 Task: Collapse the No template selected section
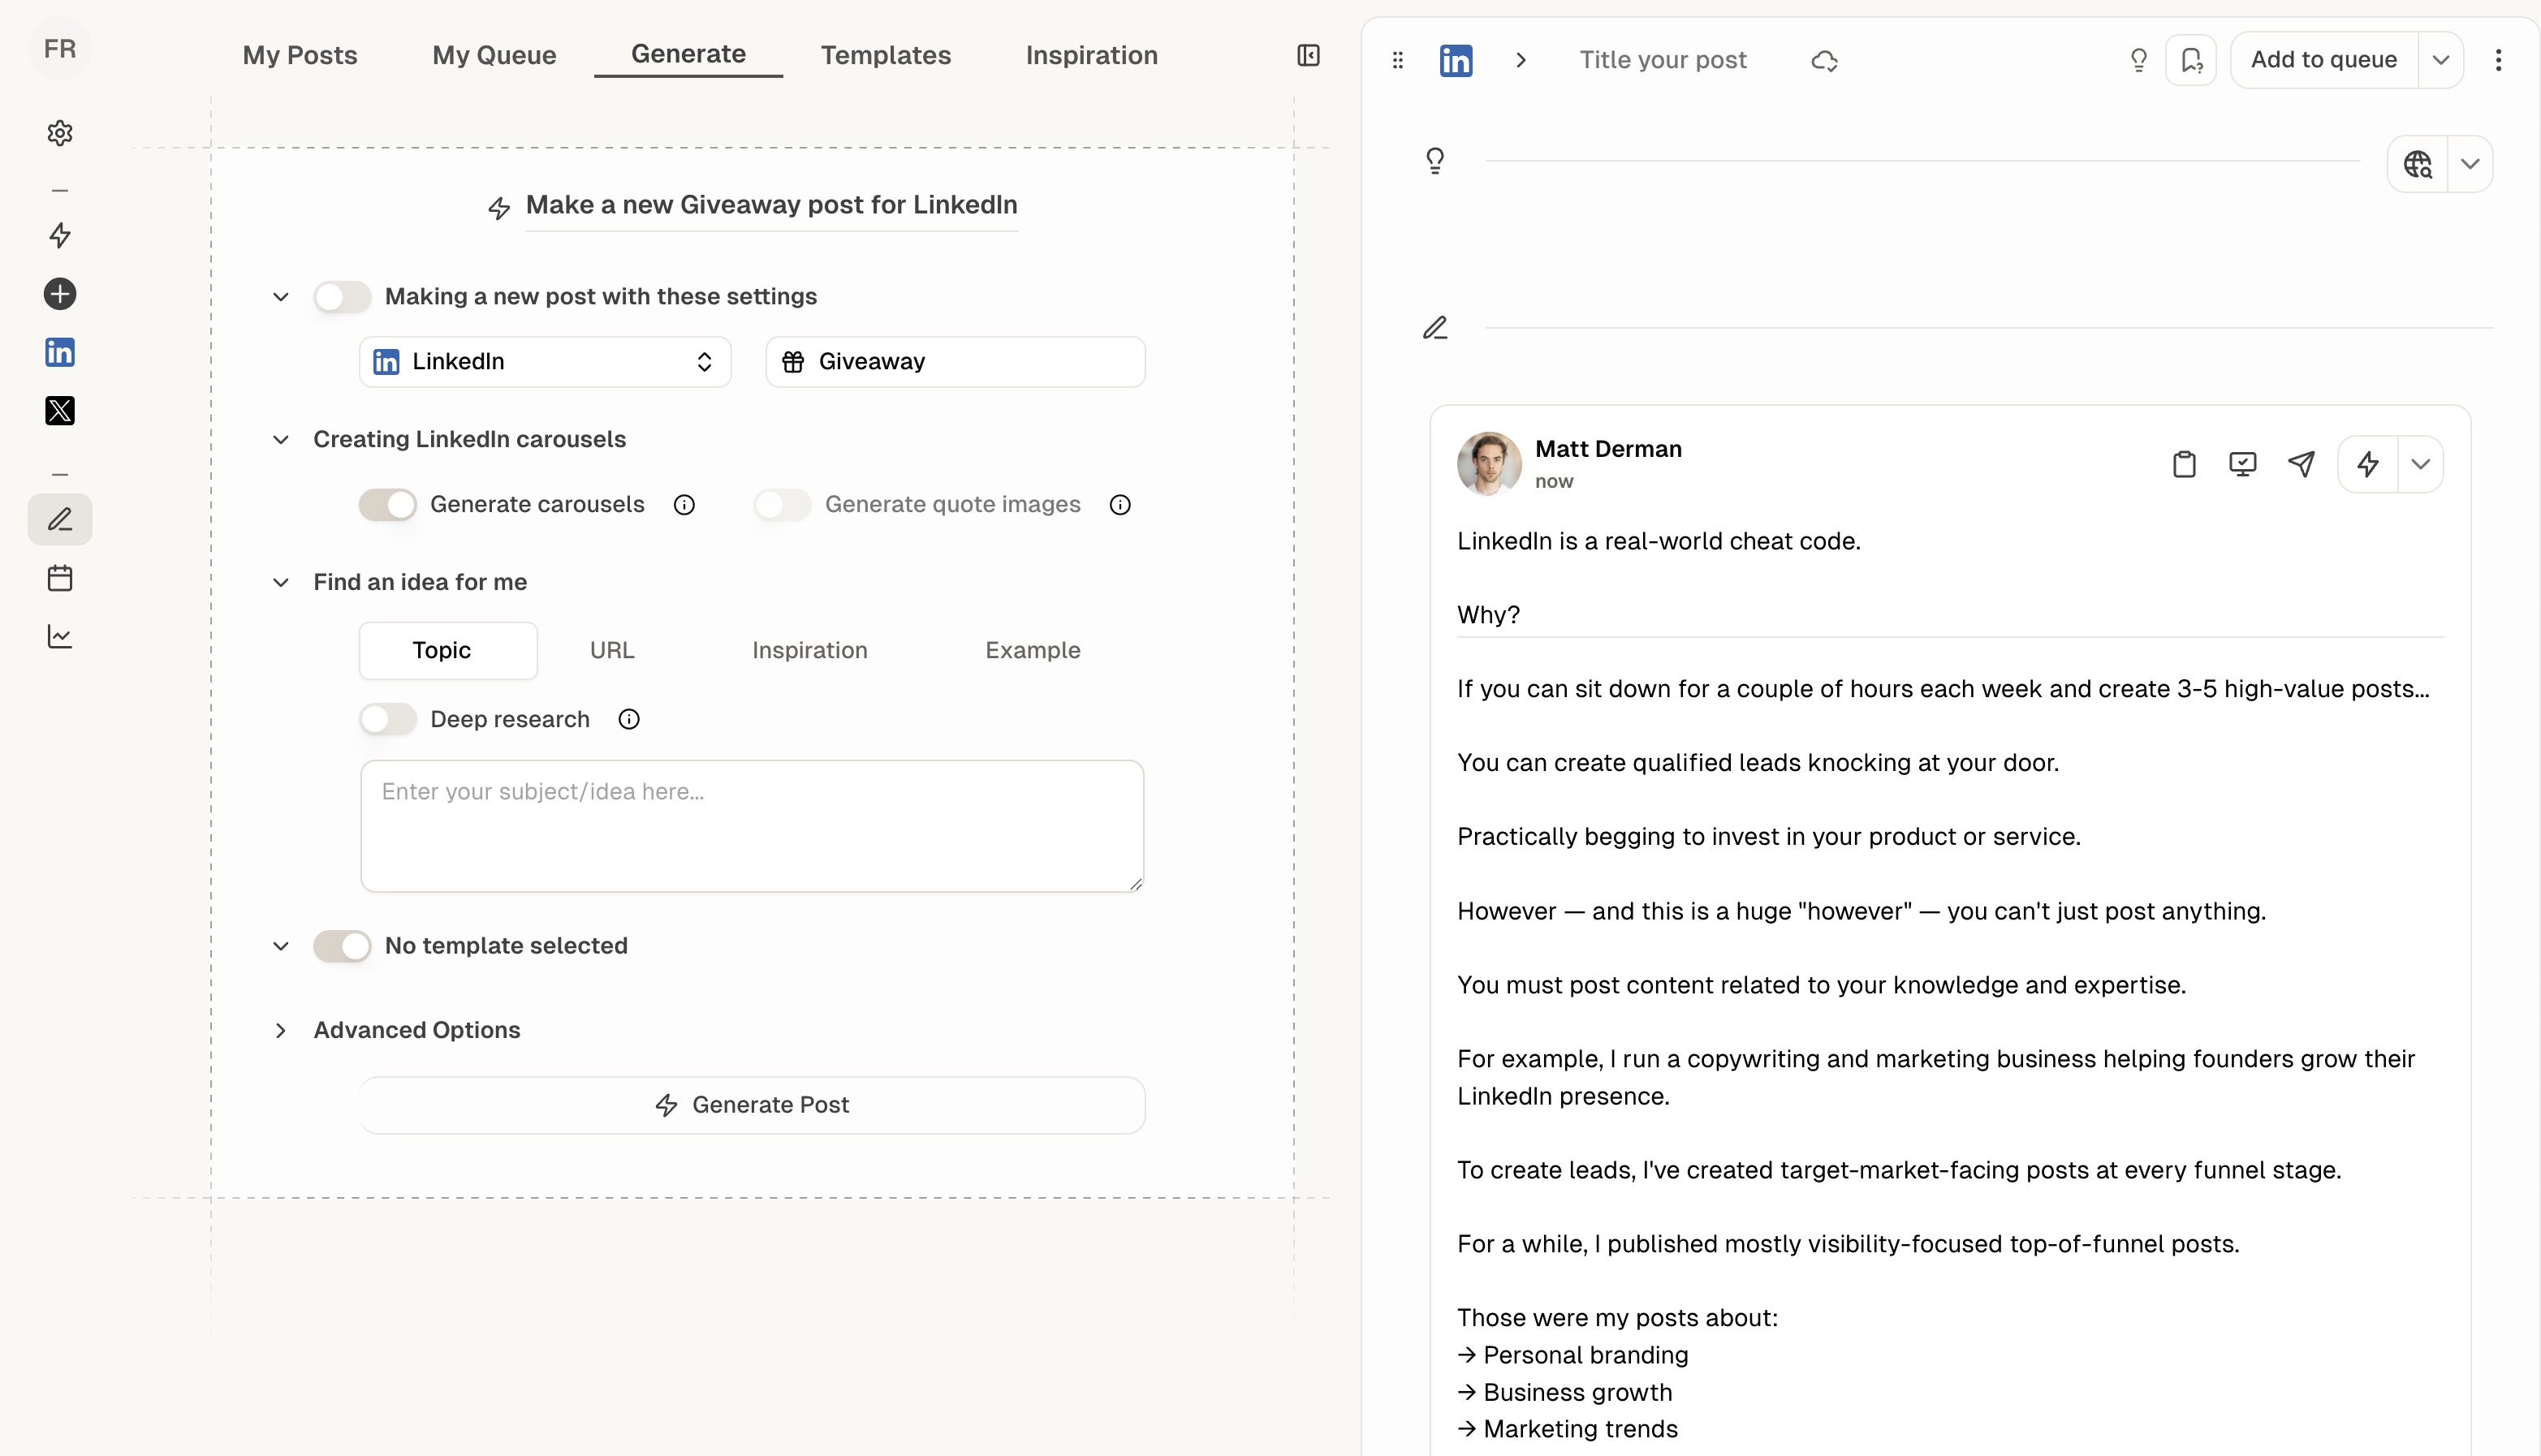click(281, 946)
